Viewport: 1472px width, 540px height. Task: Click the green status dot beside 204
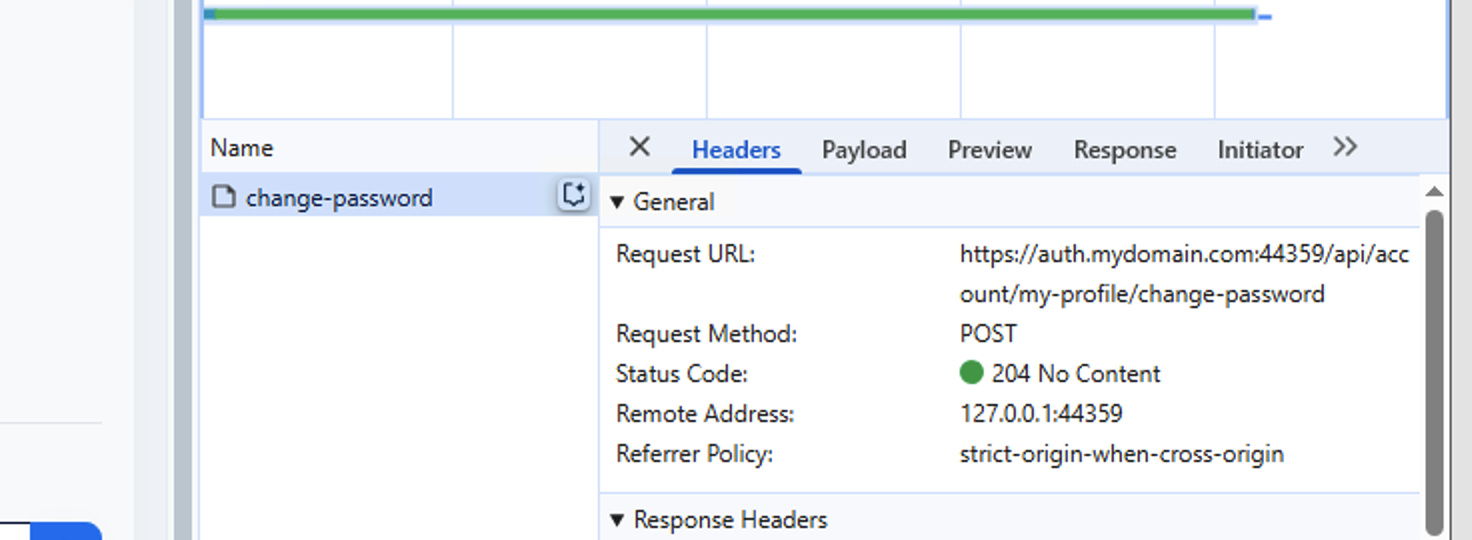coord(971,373)
